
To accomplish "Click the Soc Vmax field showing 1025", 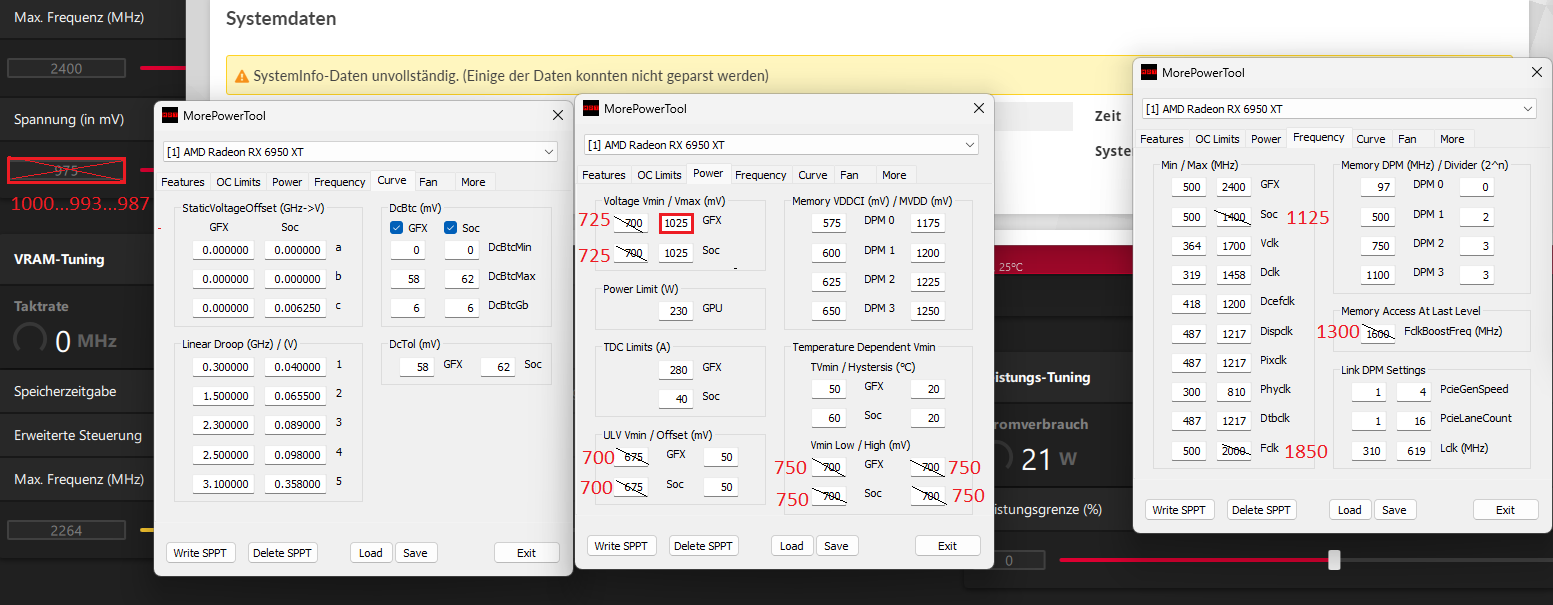I will click(677, 253).
